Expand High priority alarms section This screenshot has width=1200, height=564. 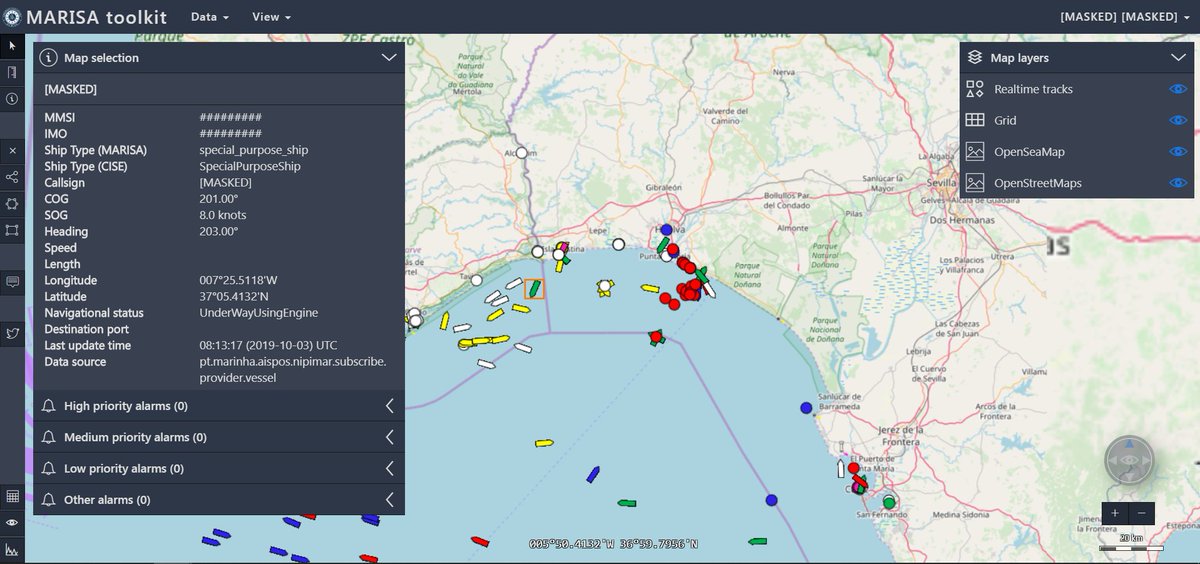click(x=389, y=406)
